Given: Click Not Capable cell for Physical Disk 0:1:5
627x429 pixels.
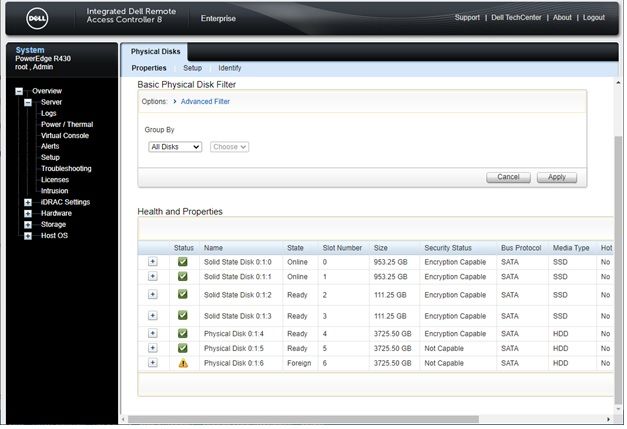Looking at the screenshot, I should pyautogui.click(x=444, y=348).
